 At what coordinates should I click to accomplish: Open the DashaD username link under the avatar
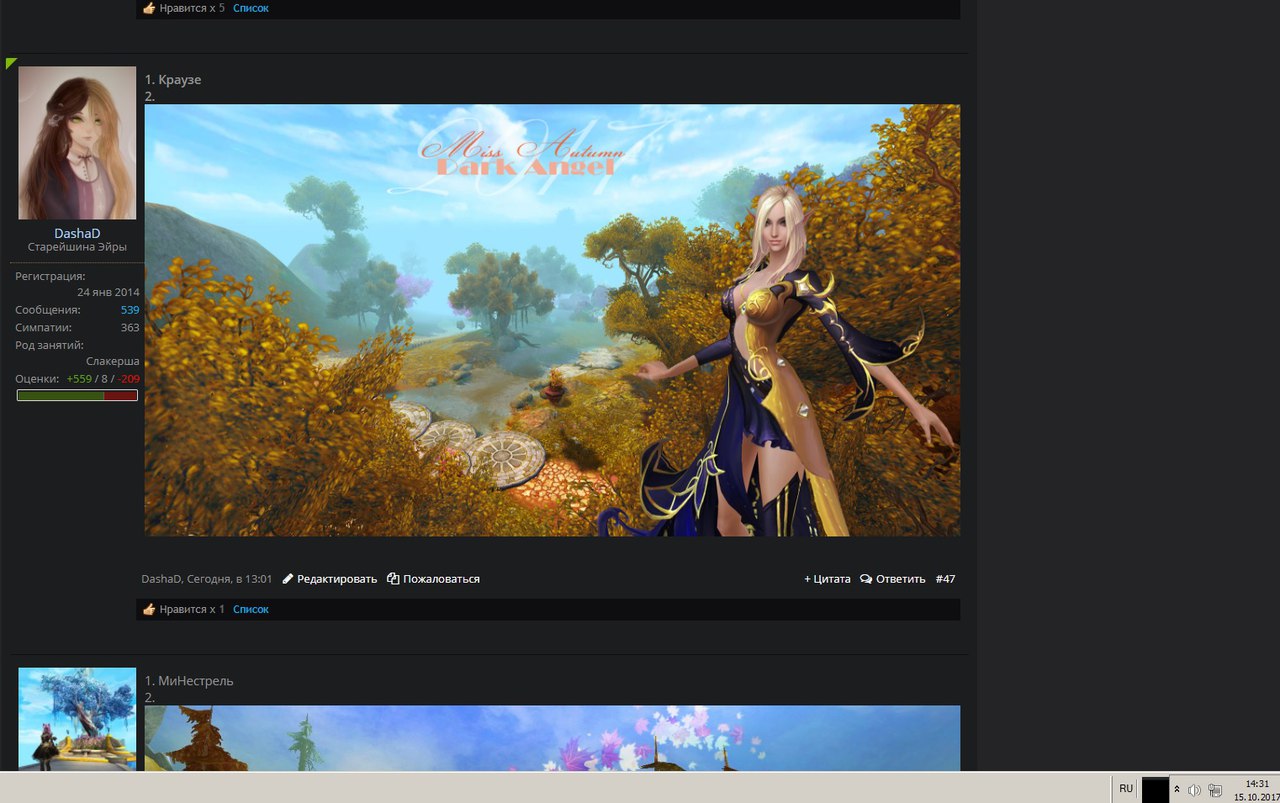tap(77, 233)
